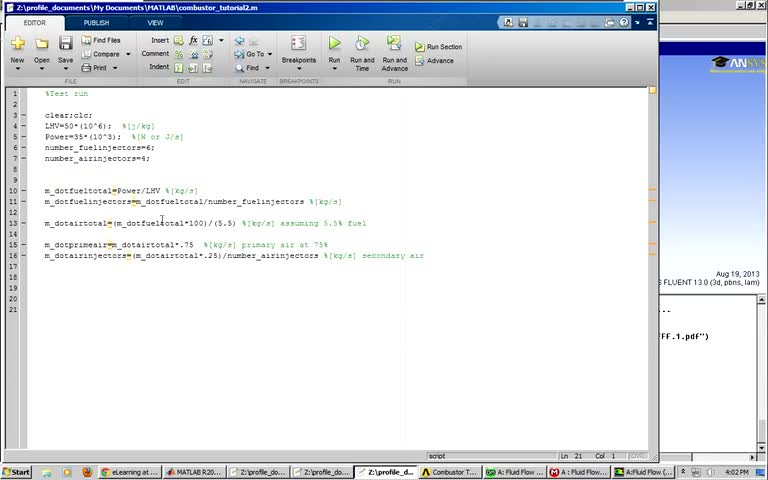This screenshot has width=768, height=480.
Task: Click the orange warning marker for line 13
Action: (x=652, y=222)
